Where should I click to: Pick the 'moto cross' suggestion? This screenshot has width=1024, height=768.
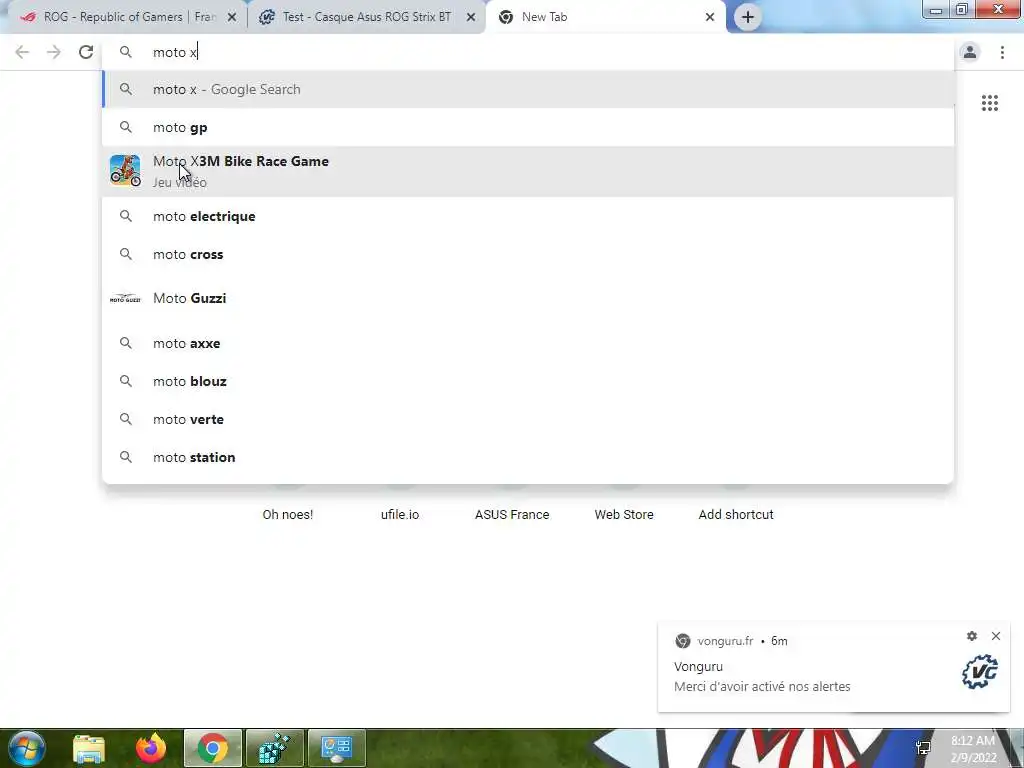pyautogui.click(x=528, y=254)
